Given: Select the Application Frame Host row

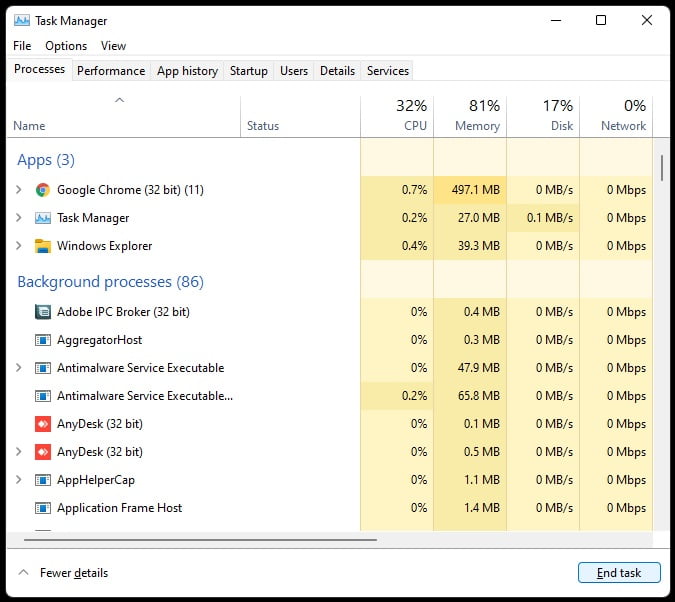Looking at the screenshot, I should [x=330, y=508].
